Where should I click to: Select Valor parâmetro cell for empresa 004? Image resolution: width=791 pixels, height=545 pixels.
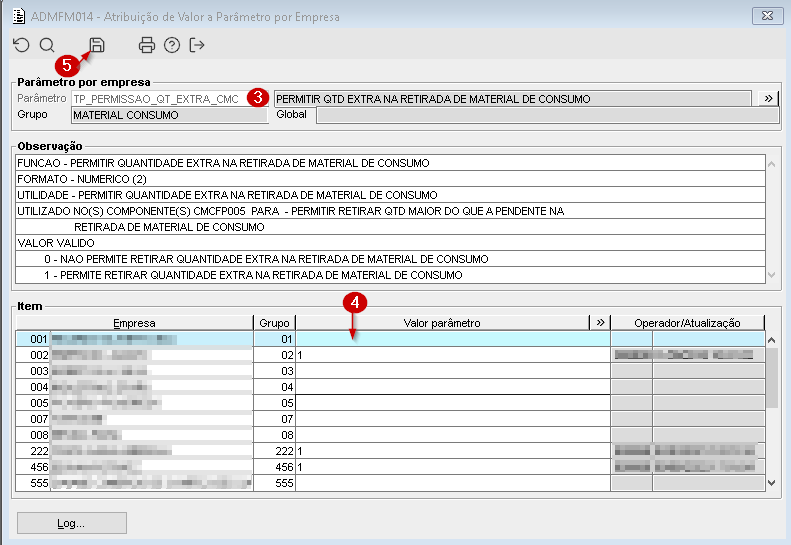(453, 387)
